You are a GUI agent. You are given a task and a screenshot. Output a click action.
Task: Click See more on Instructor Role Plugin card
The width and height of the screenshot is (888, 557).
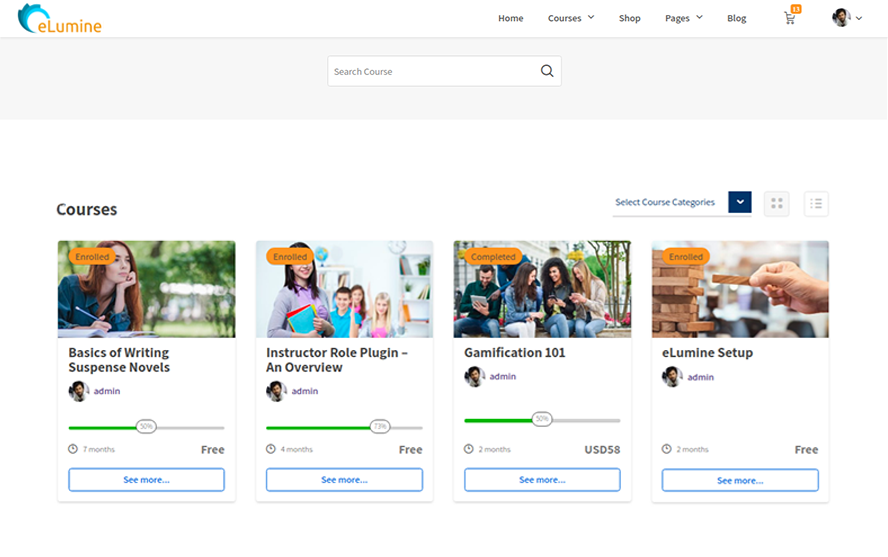click(x=344, y=479)
